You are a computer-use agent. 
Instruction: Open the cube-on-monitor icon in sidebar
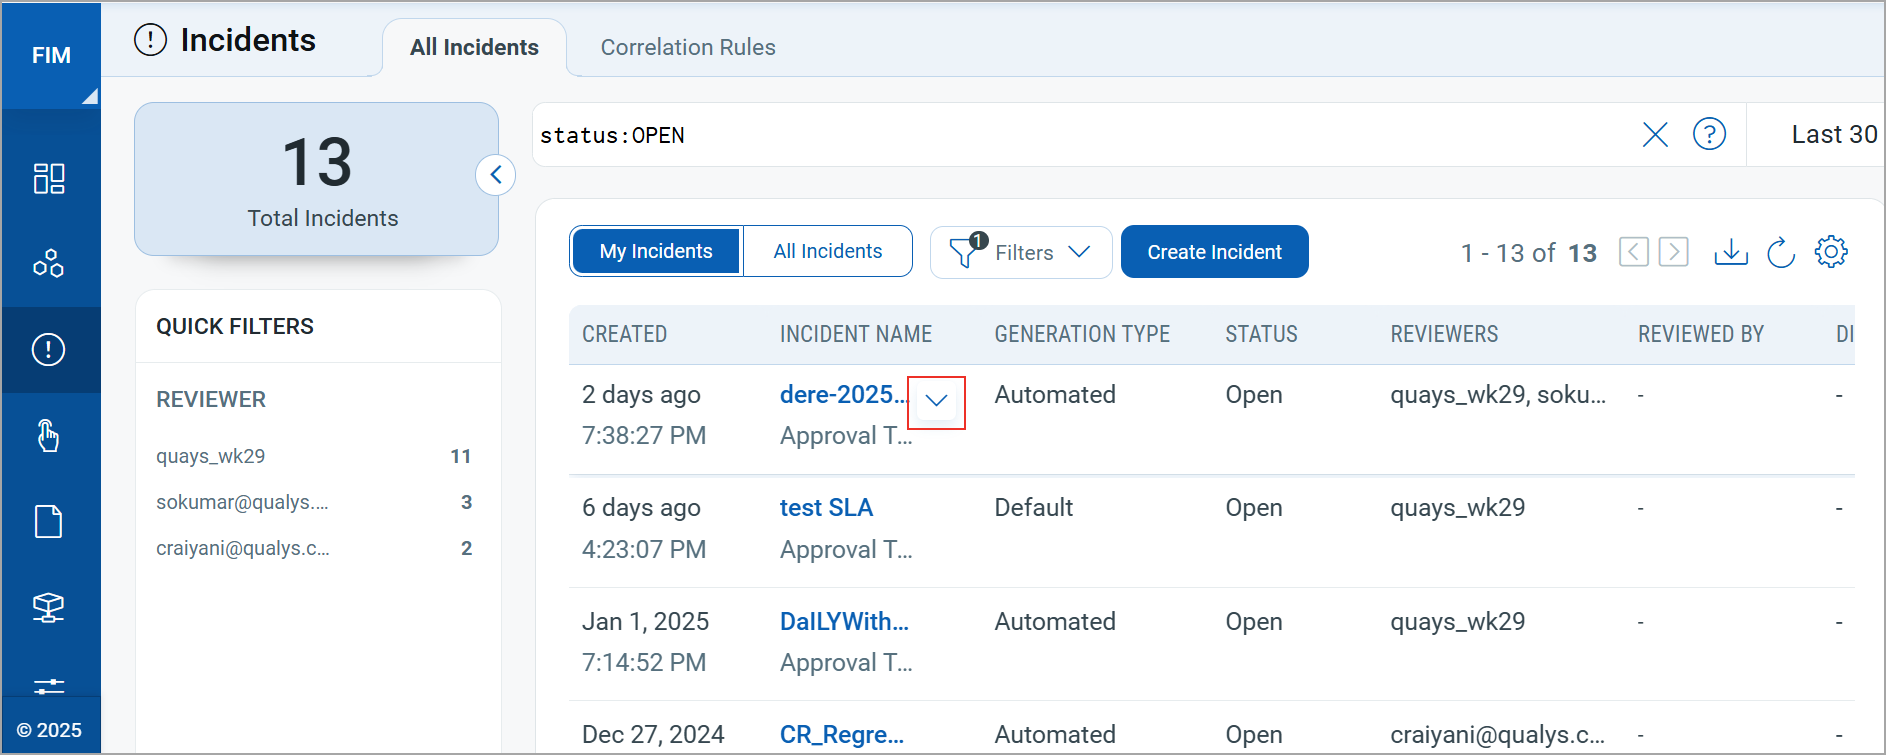[49, 607]
